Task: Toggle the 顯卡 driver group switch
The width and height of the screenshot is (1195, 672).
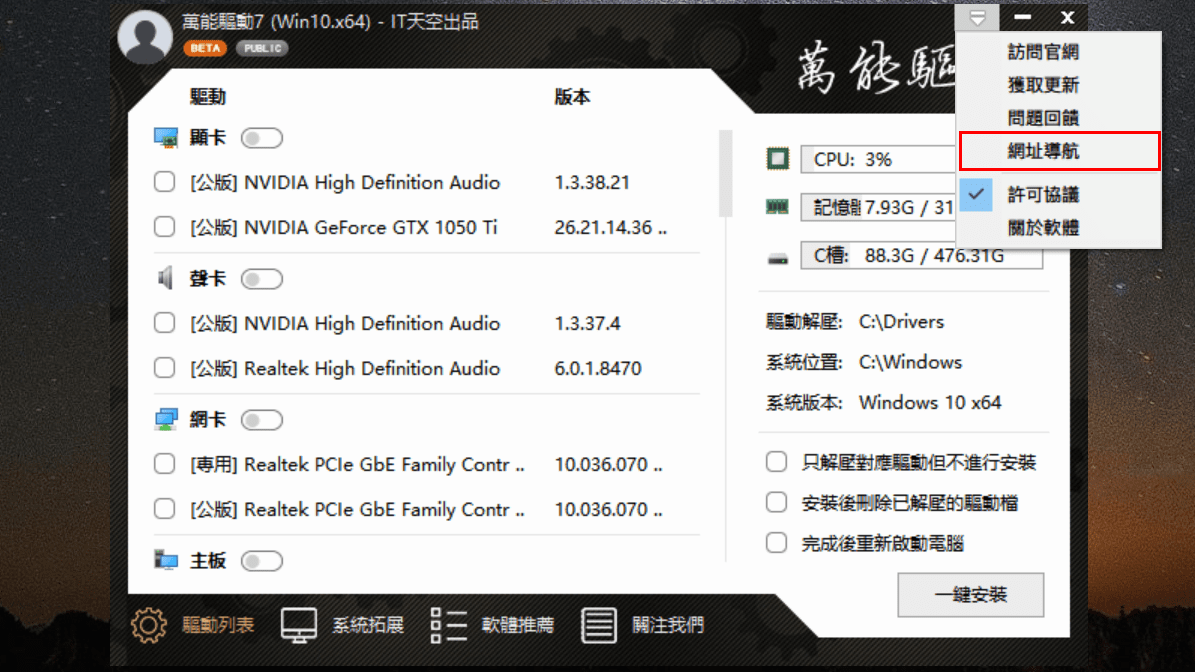Action: tap(262, 137)
